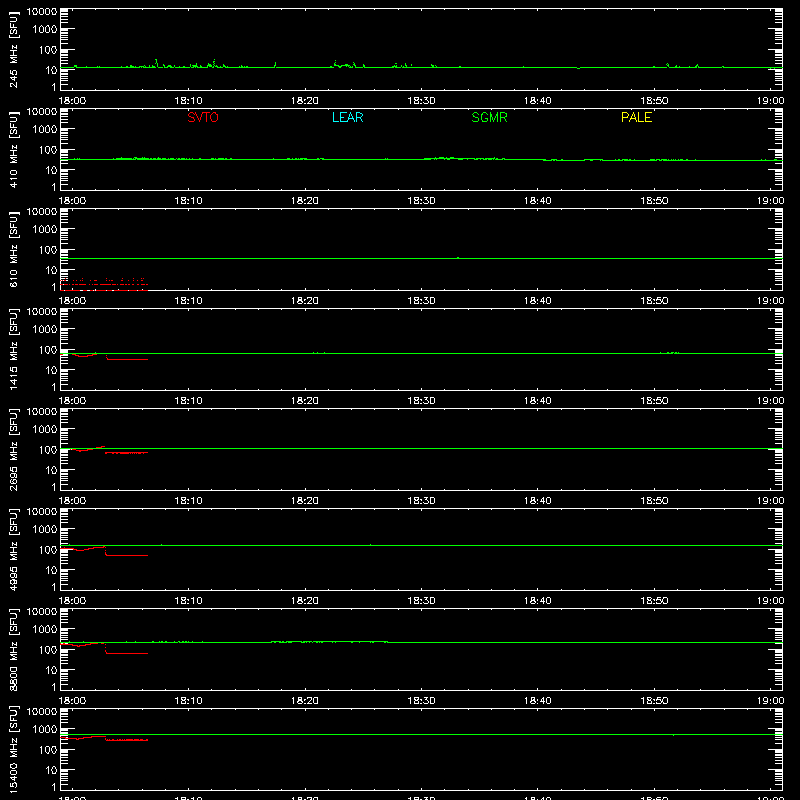Click the 1000 tick label in 410 MHz panel
The height and width of the screenshot is (800, 800).
[45, 130]
